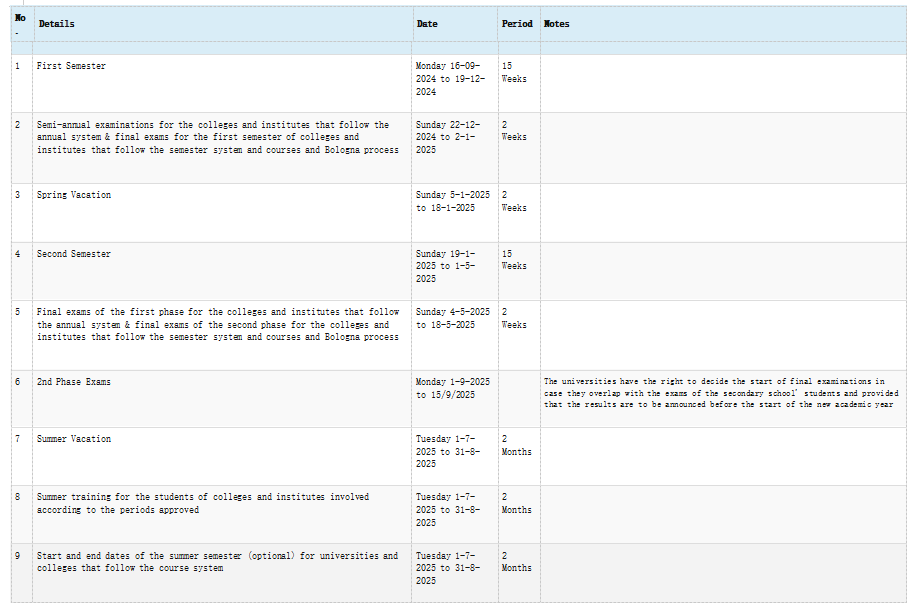Viewport: 915px width, 609px height.
Task: Click the Date column header
Action: coord(427,24)
